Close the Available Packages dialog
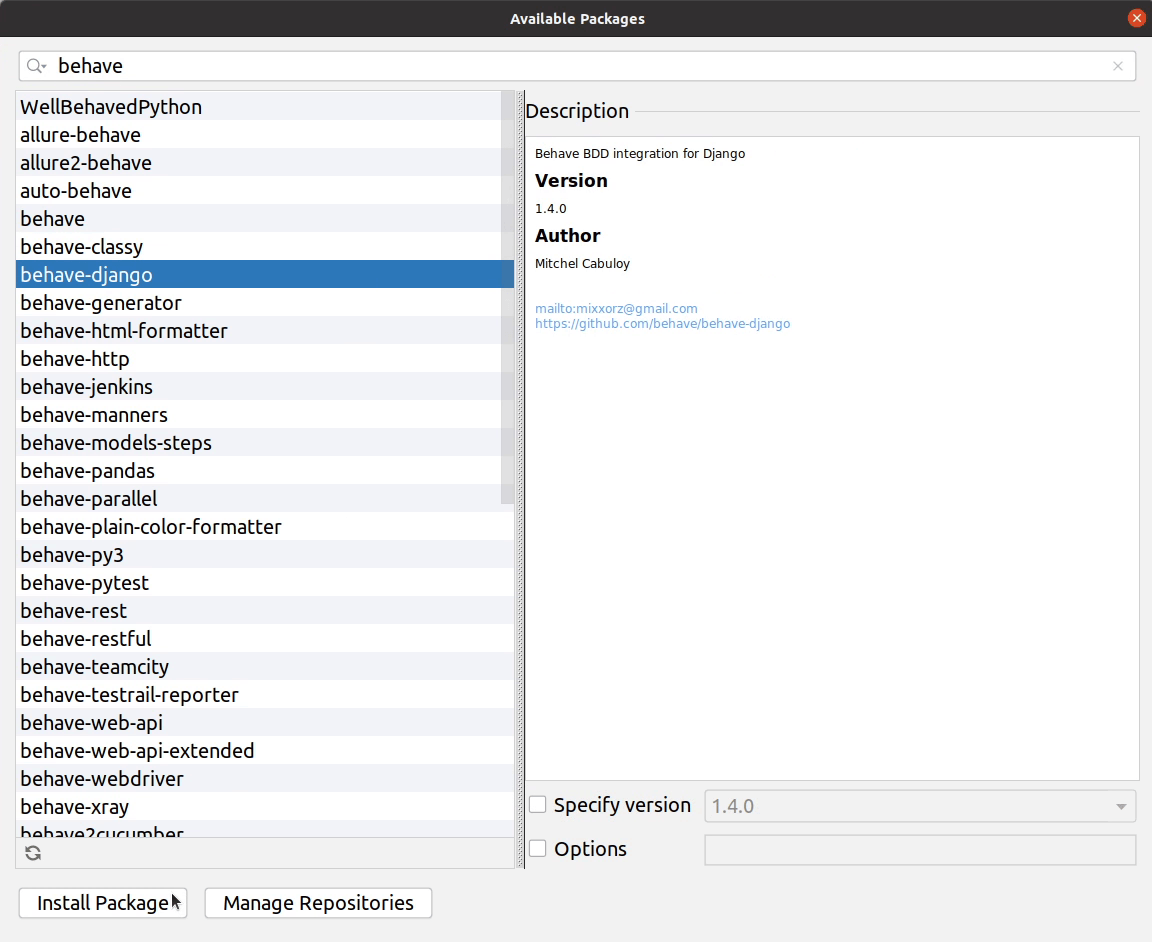The image size is (1152, 942). pos(1136,18)
